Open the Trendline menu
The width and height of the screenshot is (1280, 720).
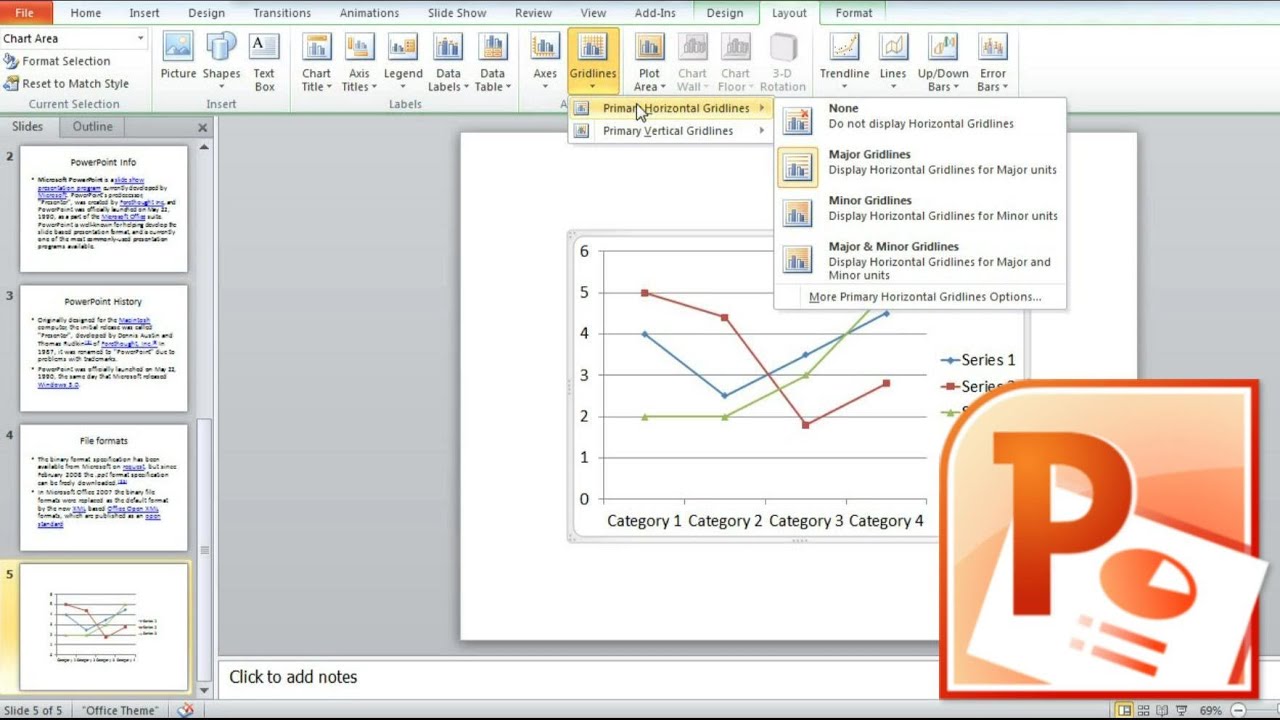pos(843,60)
